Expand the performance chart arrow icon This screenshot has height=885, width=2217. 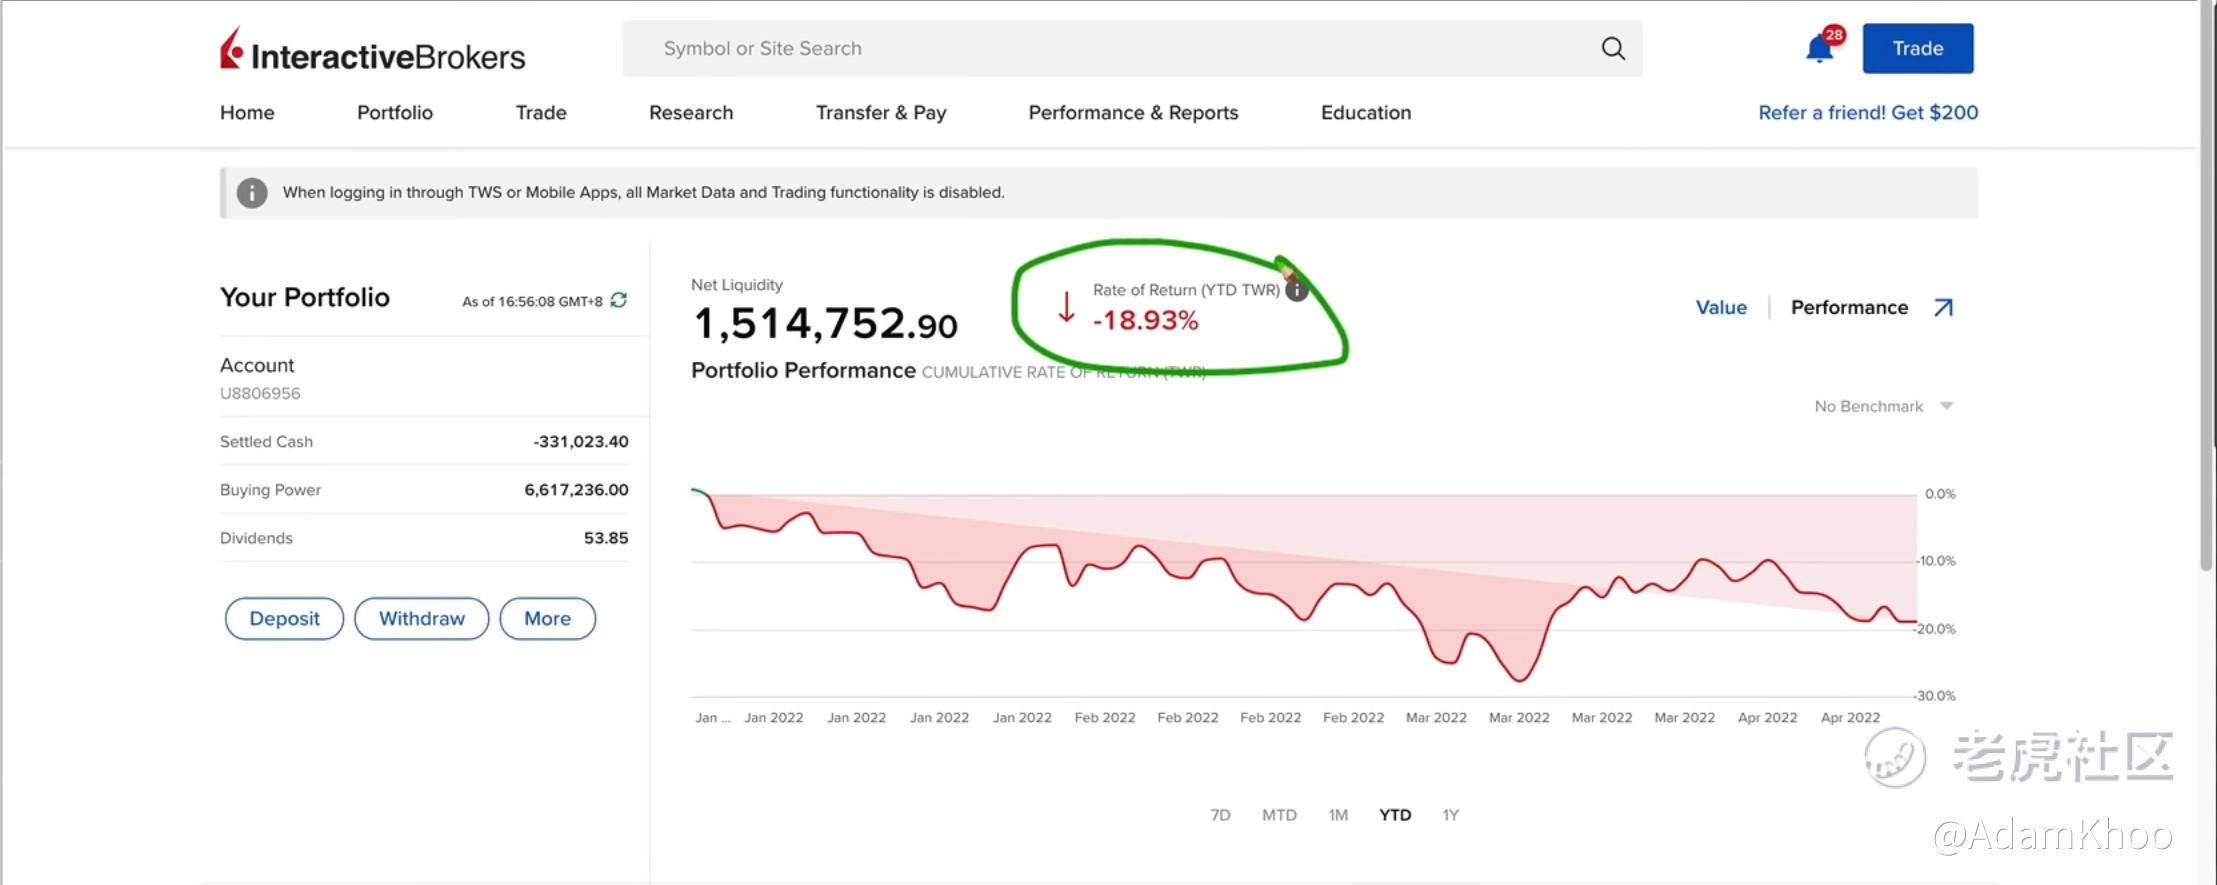pos(1943,307)
